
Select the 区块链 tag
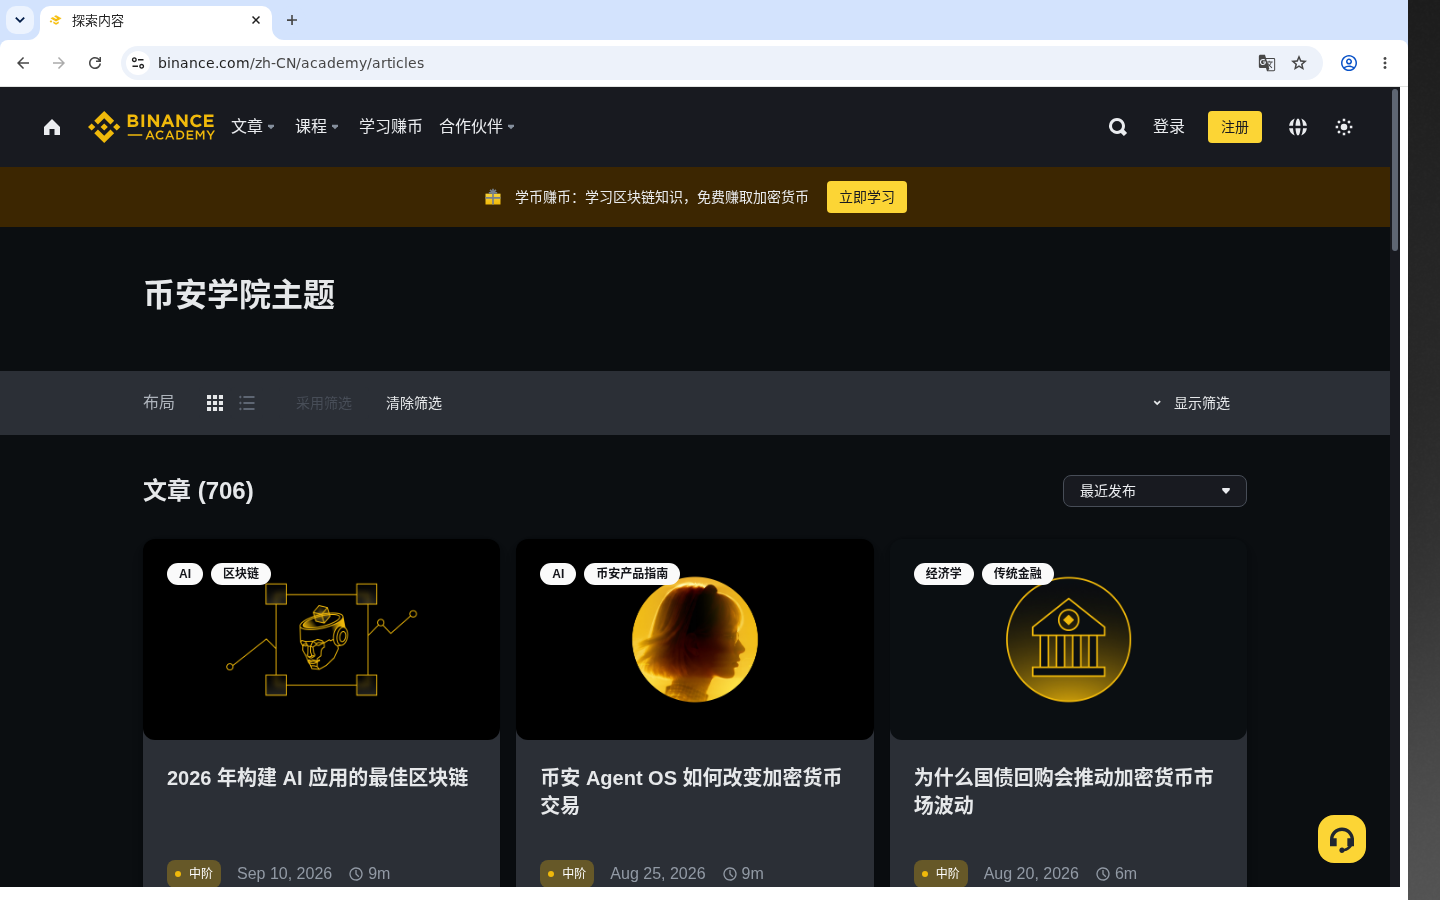coord(241,574)
